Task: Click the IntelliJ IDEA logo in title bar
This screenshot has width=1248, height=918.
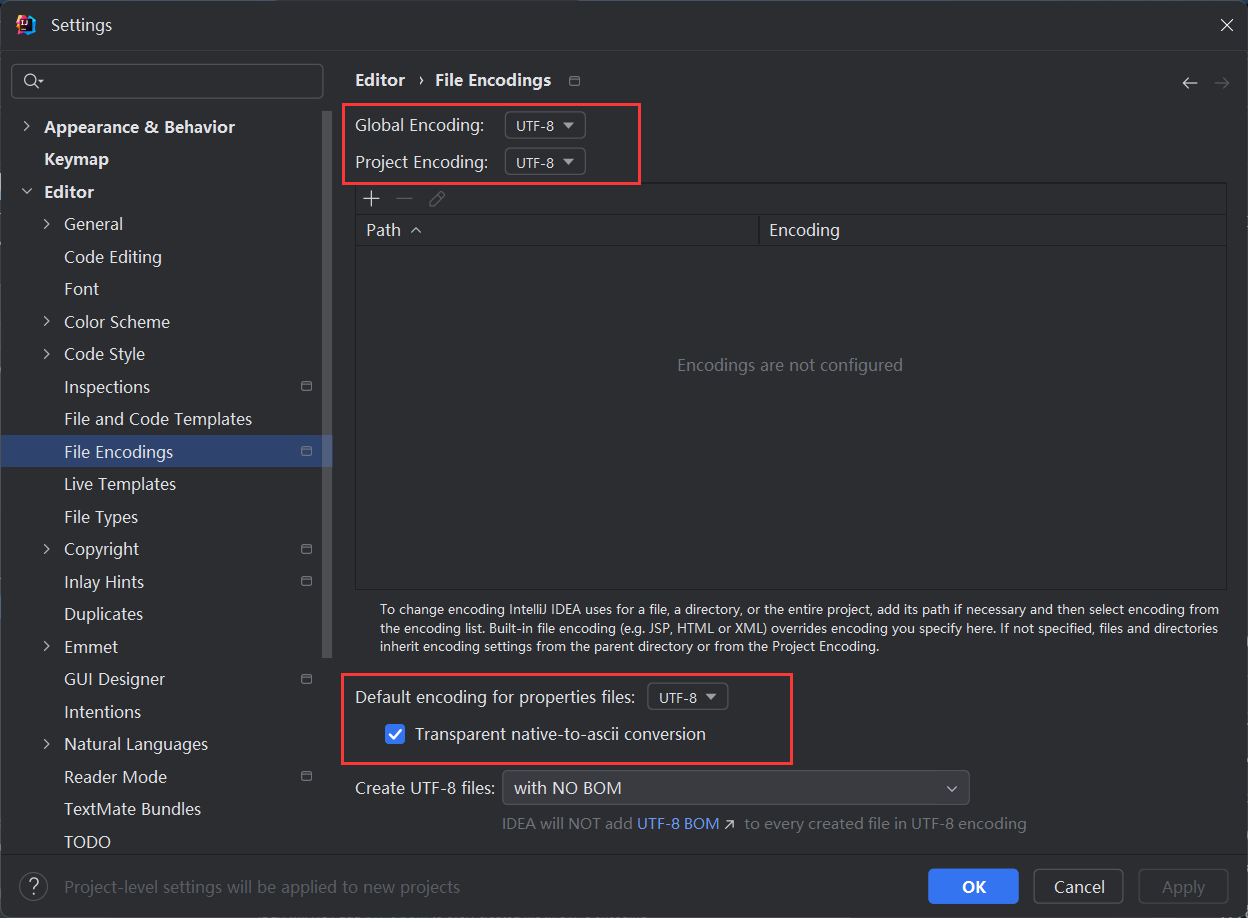Action: (x=26, y=25)
